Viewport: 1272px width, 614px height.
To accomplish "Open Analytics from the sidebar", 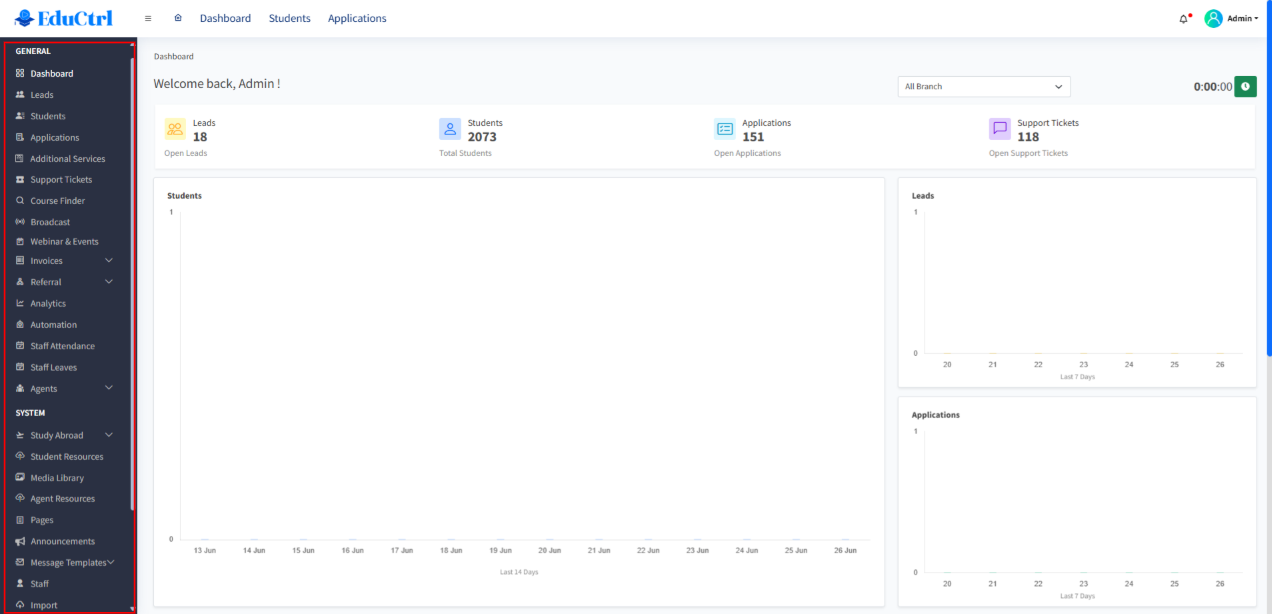I will 48,304.
